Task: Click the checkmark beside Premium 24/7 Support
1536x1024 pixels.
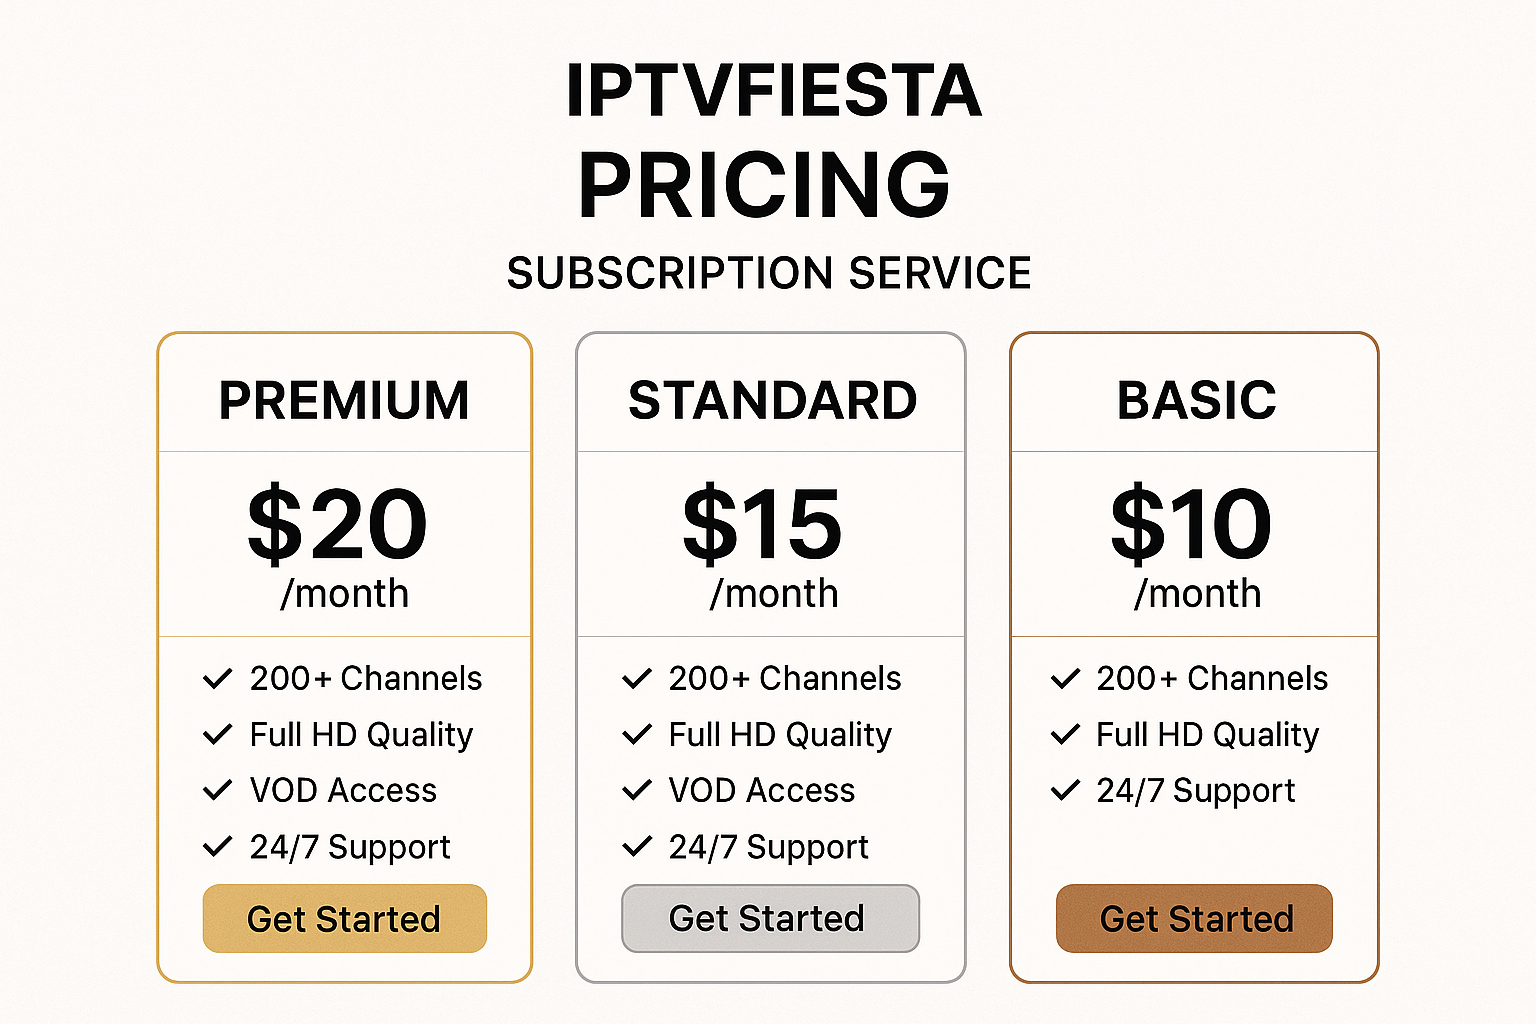Action: tap(217, 847)
